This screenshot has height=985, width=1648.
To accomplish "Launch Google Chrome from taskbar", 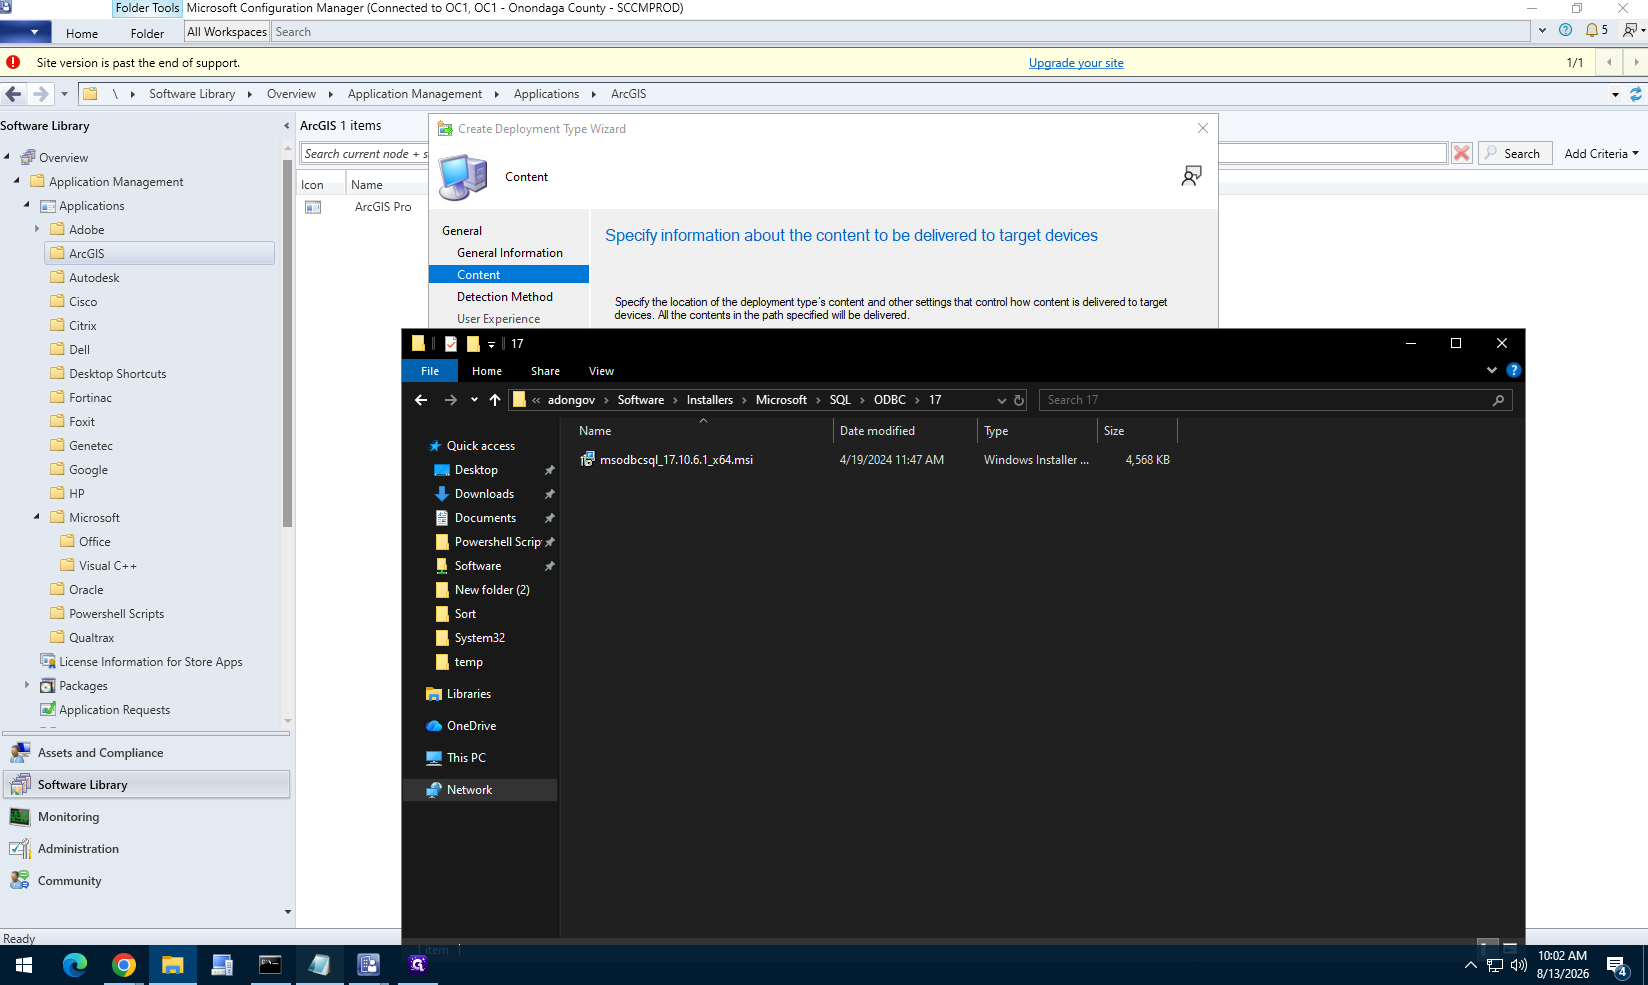I will [124, 965].
